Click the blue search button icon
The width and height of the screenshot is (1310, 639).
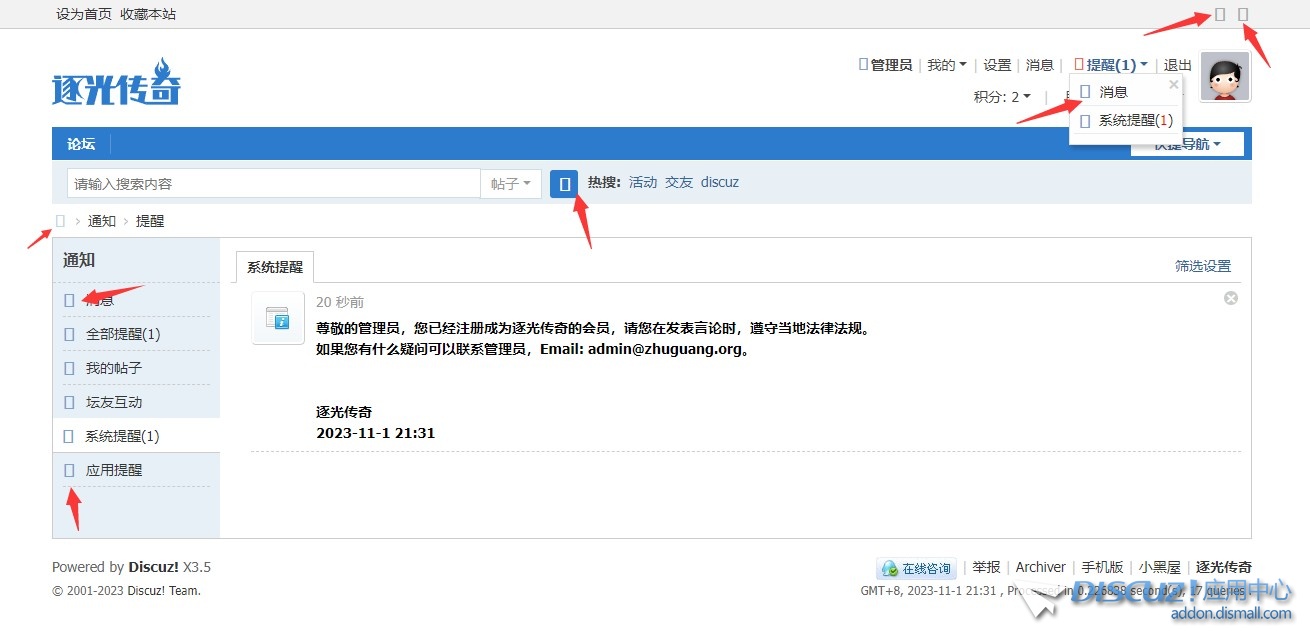point(564,184)
